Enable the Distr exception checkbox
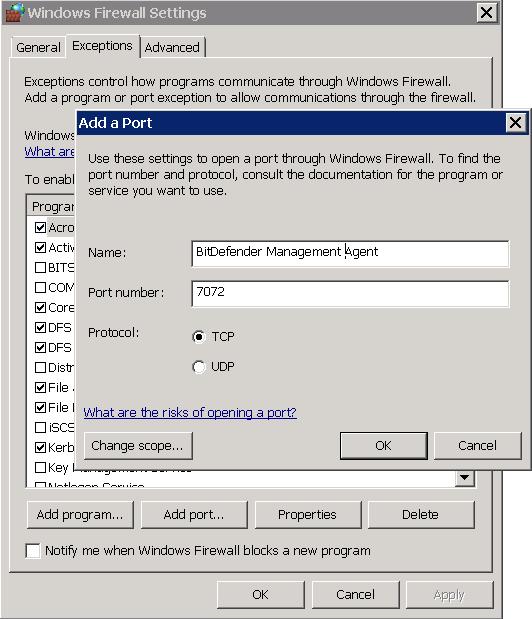The width and height of the screenshot is (532, 619). point(40,368)
